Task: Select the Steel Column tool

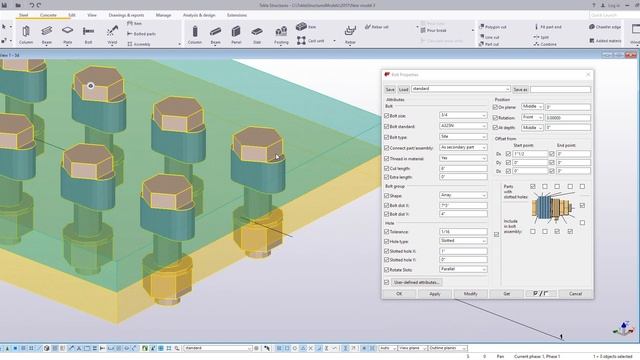Action: [x=26, y=34]
